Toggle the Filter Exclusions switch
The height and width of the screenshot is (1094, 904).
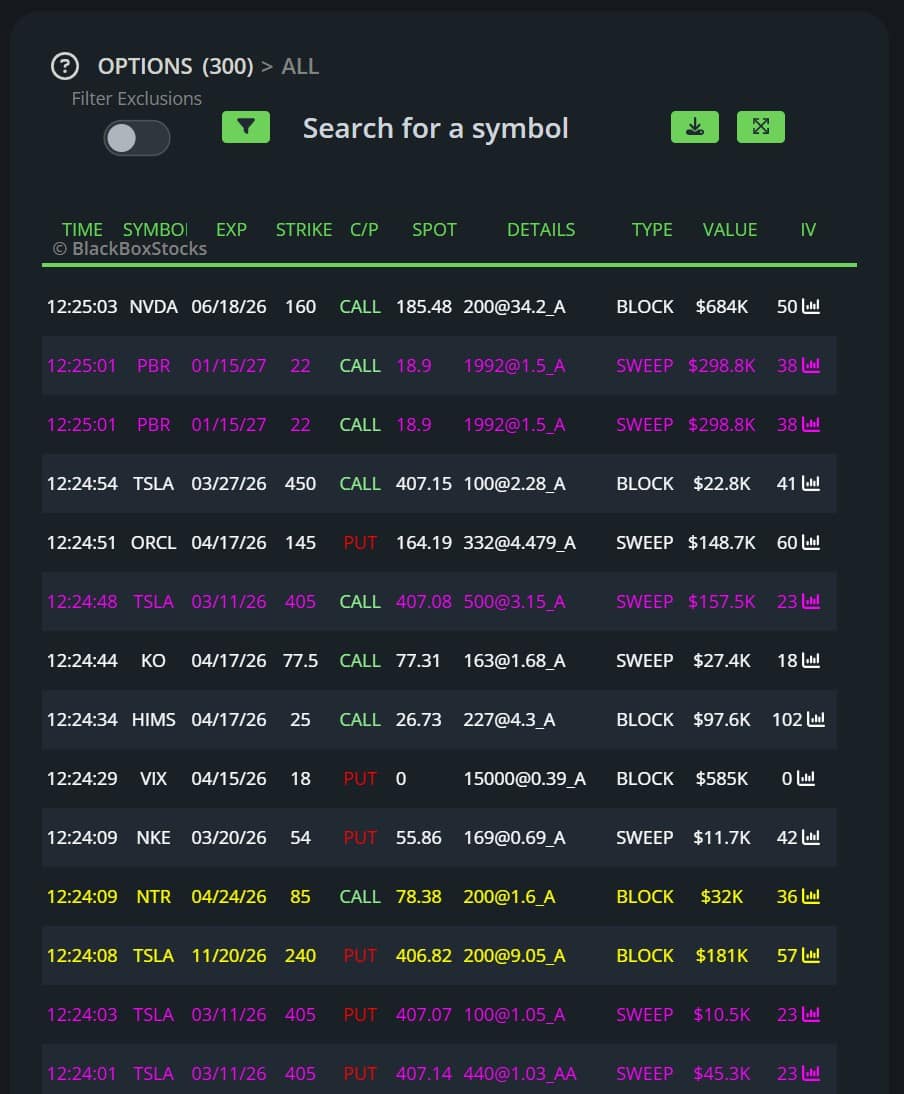(x=136, y=138)
